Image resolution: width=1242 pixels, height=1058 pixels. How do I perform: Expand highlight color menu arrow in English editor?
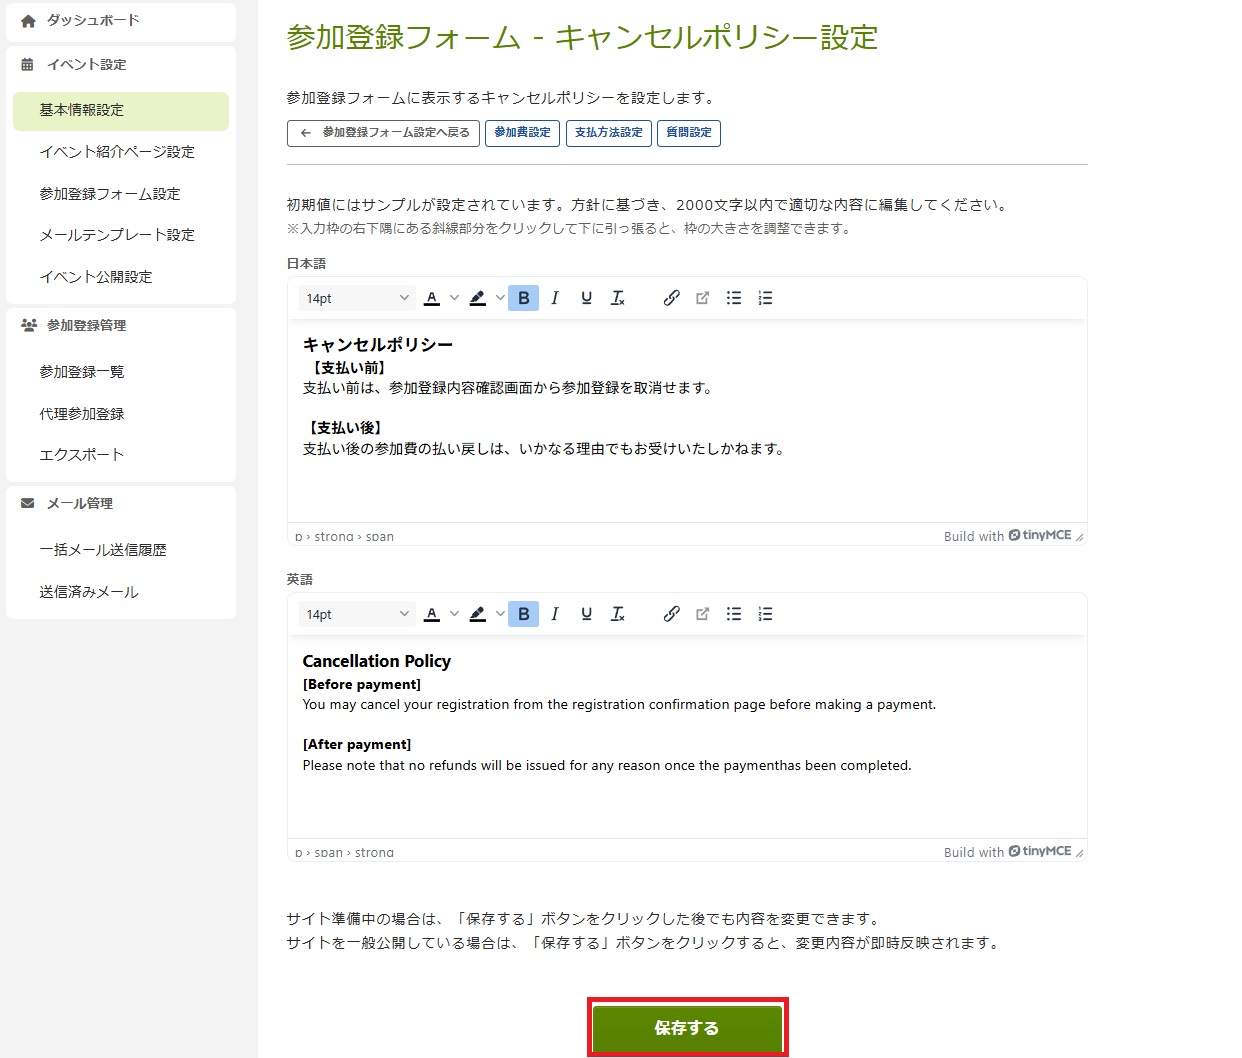(x=500, y=614)
